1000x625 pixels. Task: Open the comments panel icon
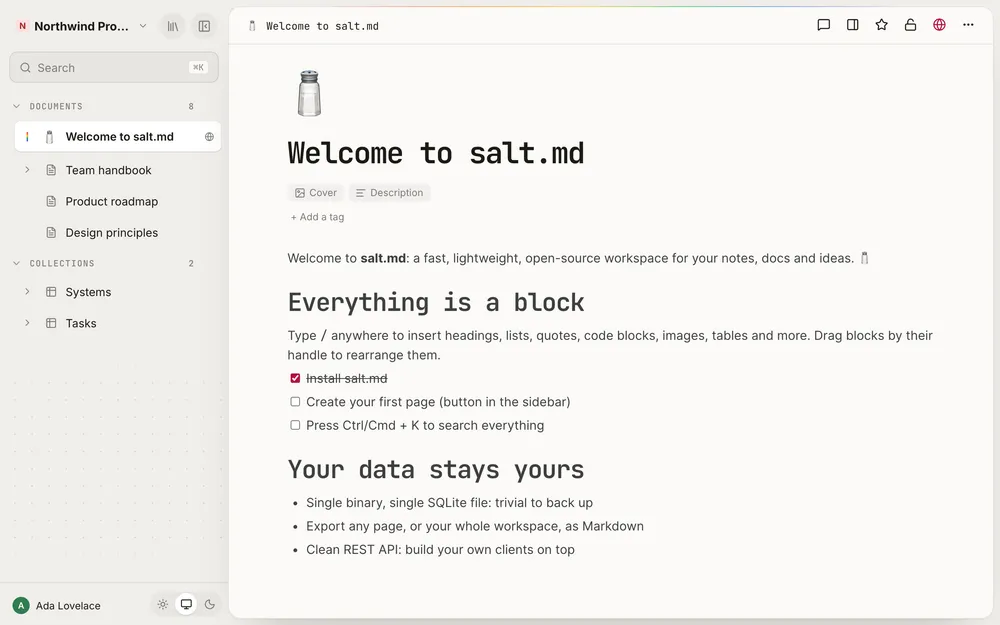point(823,25)
